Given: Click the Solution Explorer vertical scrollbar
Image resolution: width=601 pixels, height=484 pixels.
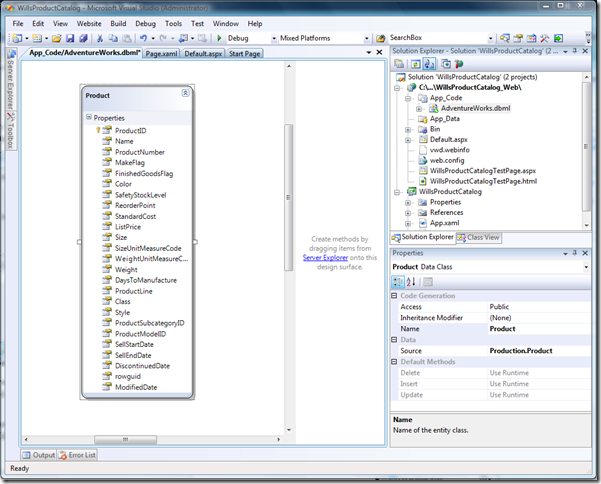Looking at the screenshot, I should 586,146.
